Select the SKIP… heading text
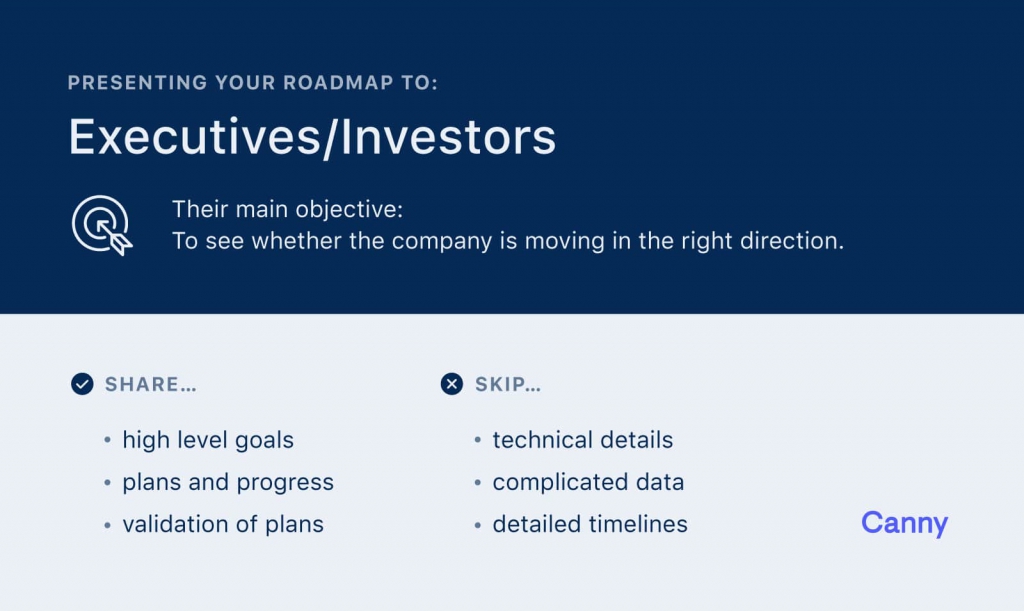 [508, 384]
